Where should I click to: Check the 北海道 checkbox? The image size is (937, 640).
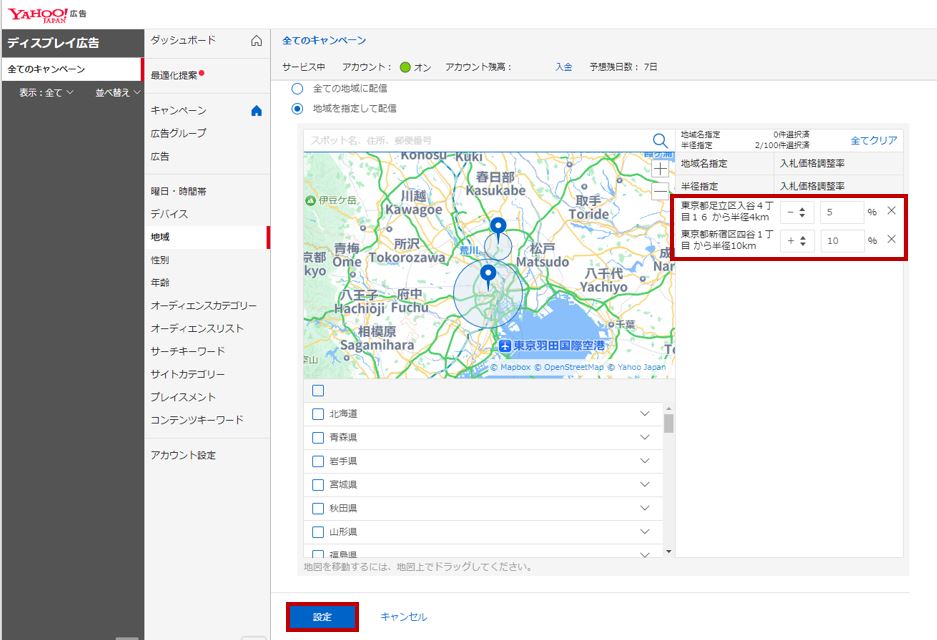pyautogui.click(x=318, y=414)
